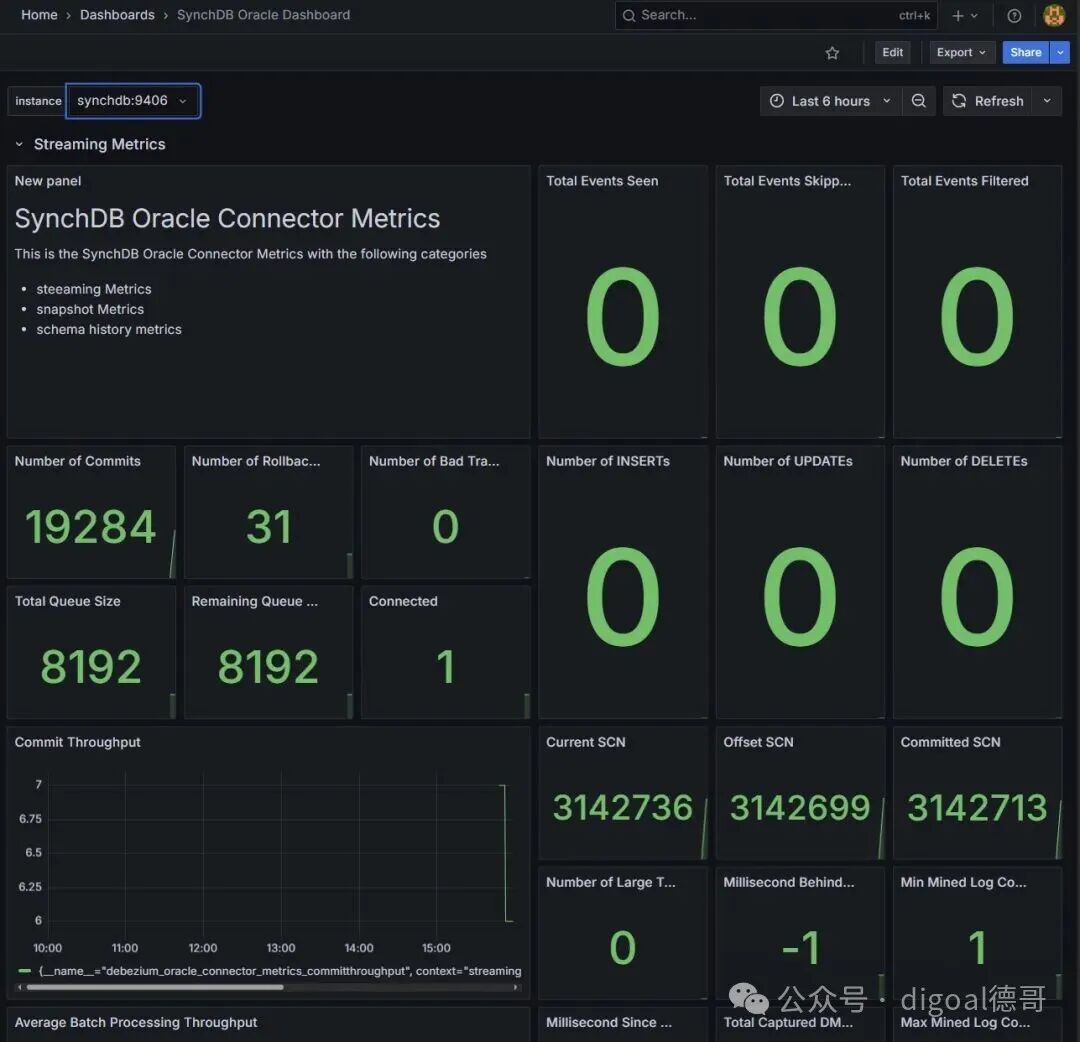Click the help question mark icon

tap(1014, 16)
